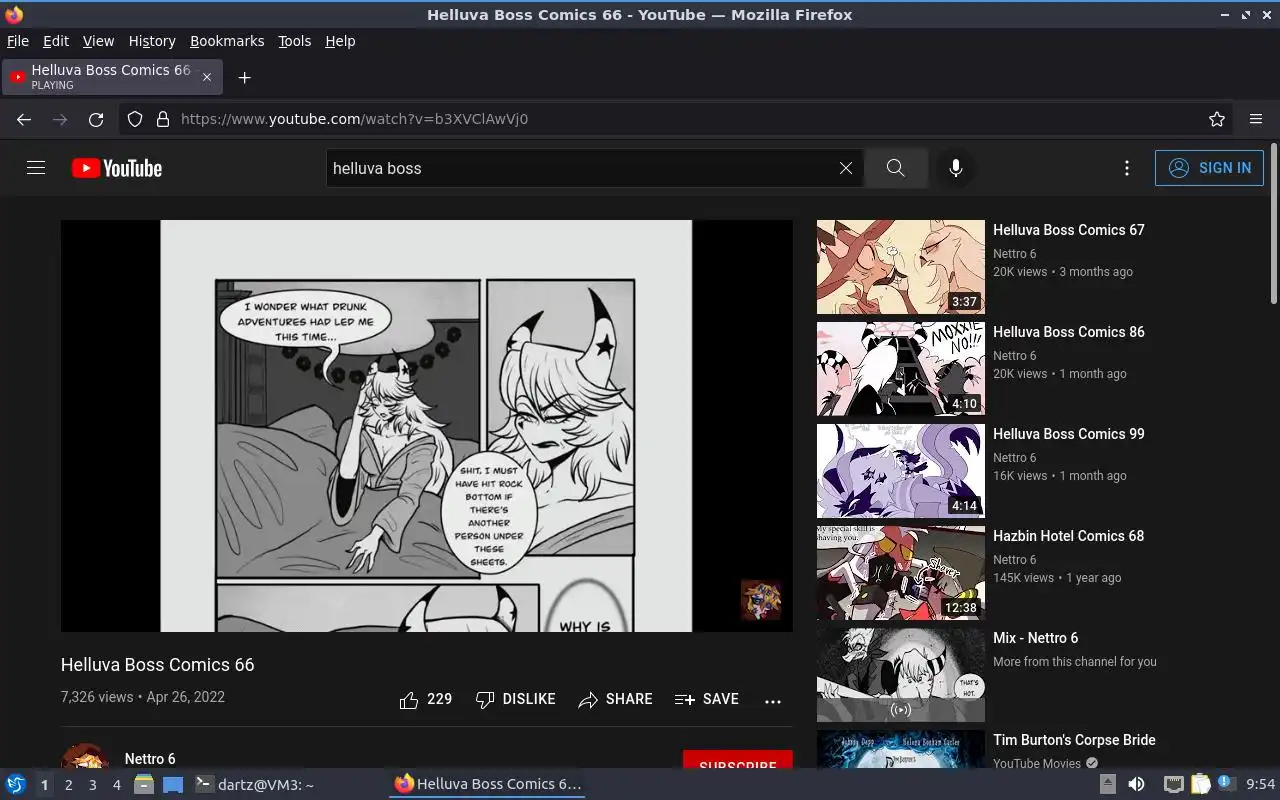
Task: Open a new browser tab
Action: pos(244,77)
